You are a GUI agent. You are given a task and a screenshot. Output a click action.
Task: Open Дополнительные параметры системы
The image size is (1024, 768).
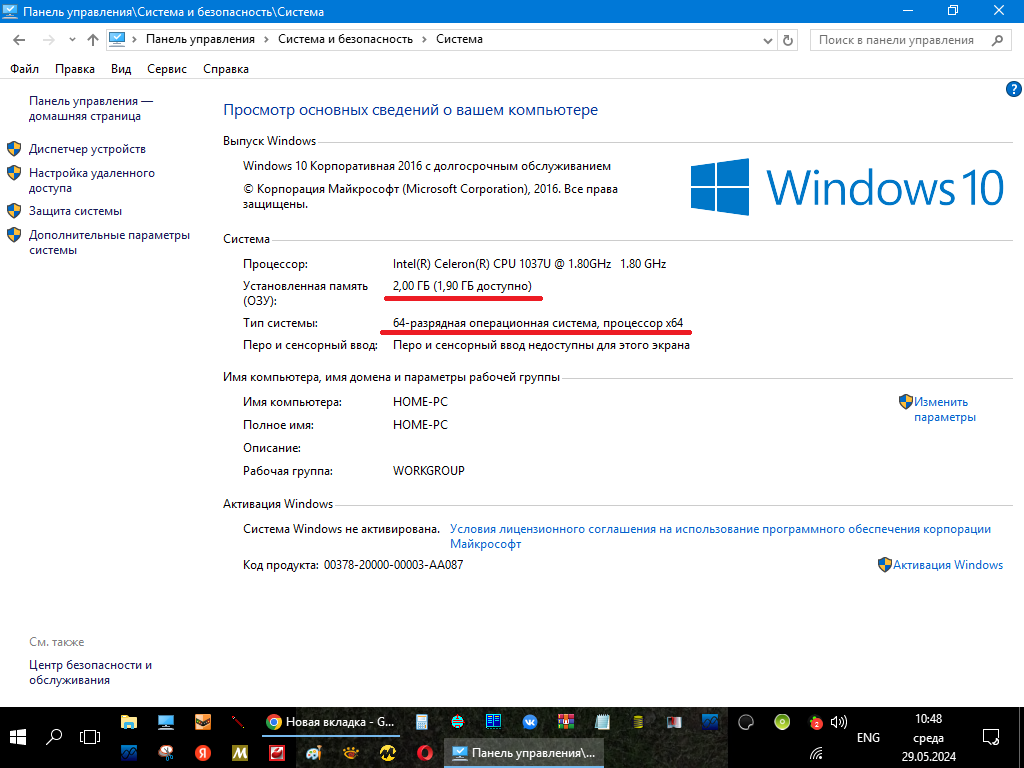(x=109, y=242)
